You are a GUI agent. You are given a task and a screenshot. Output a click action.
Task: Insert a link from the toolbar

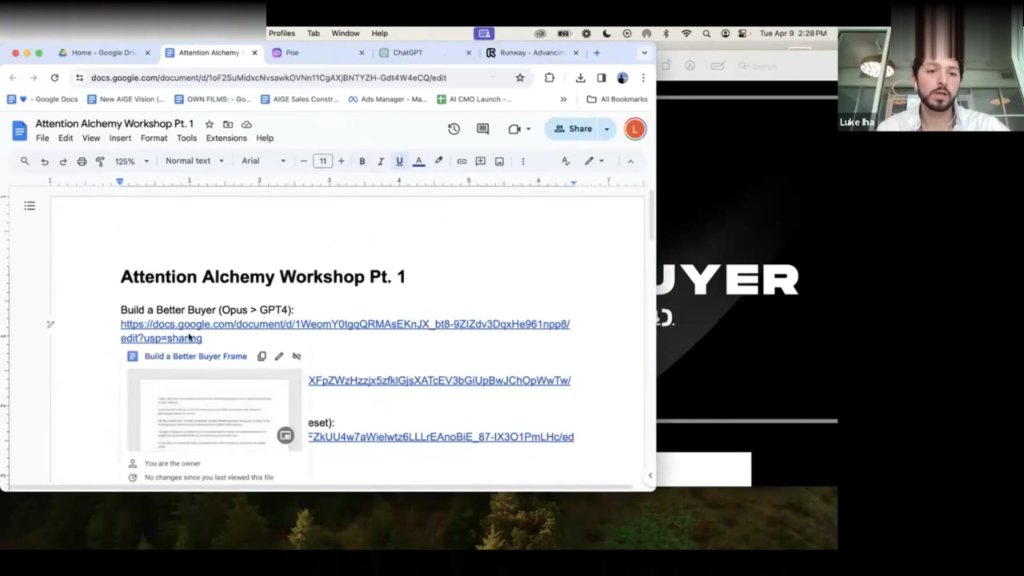pyautogui.click(x=462, y=161)
